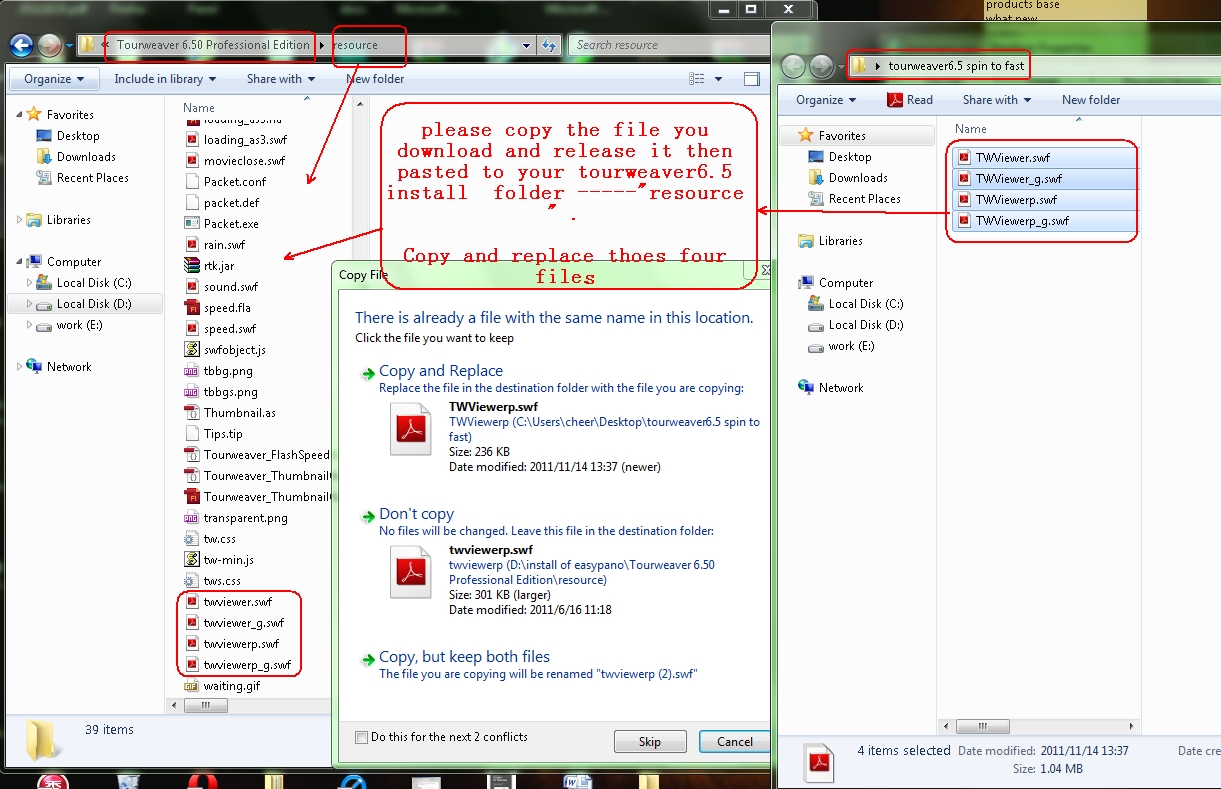Click rain.swf file icon

point(192,245)
